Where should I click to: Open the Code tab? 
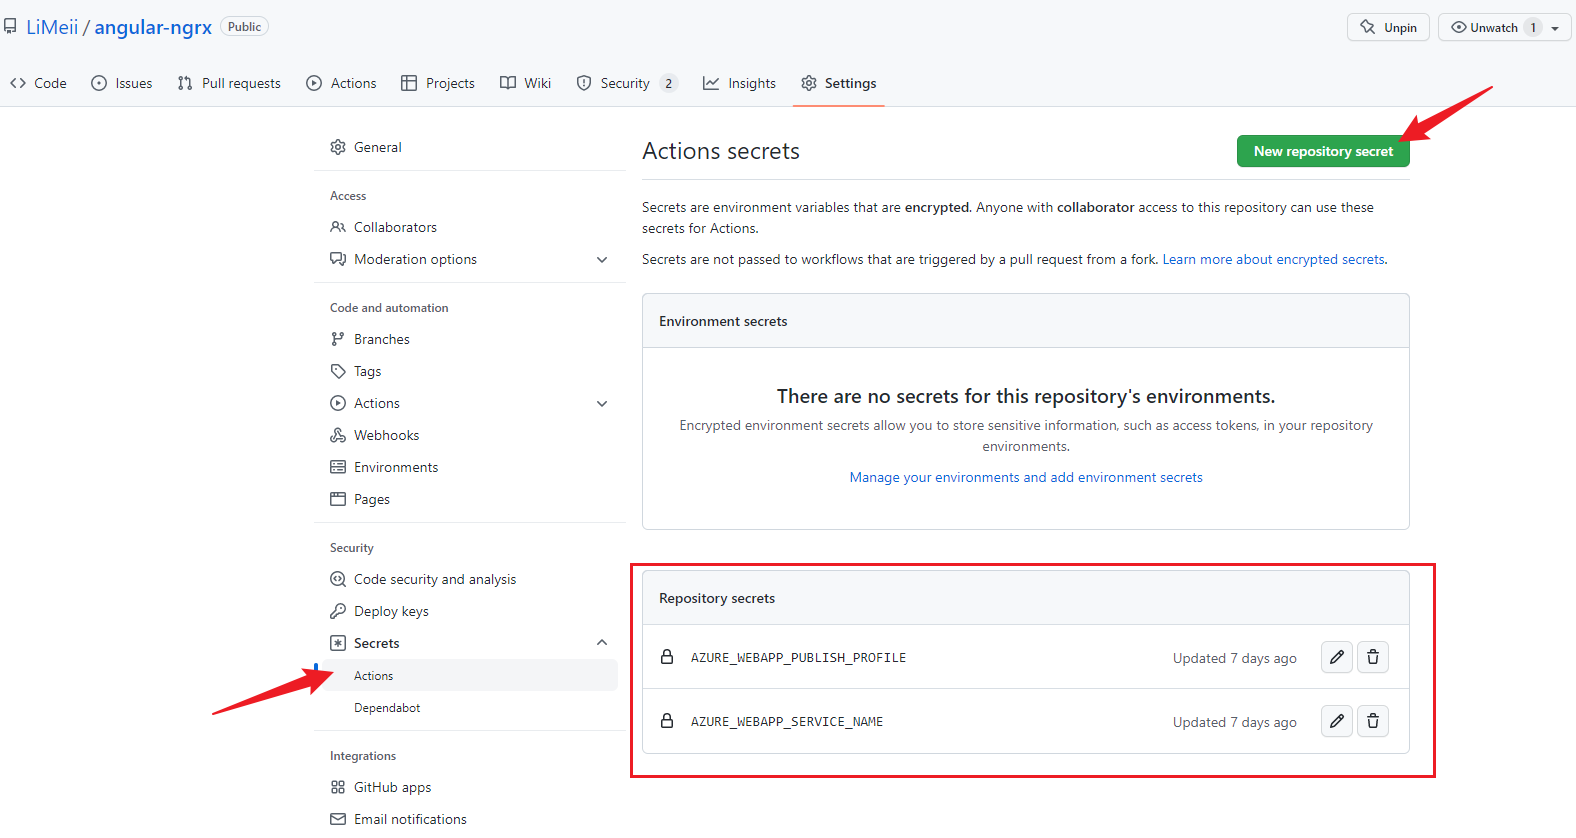coord(38,83)
